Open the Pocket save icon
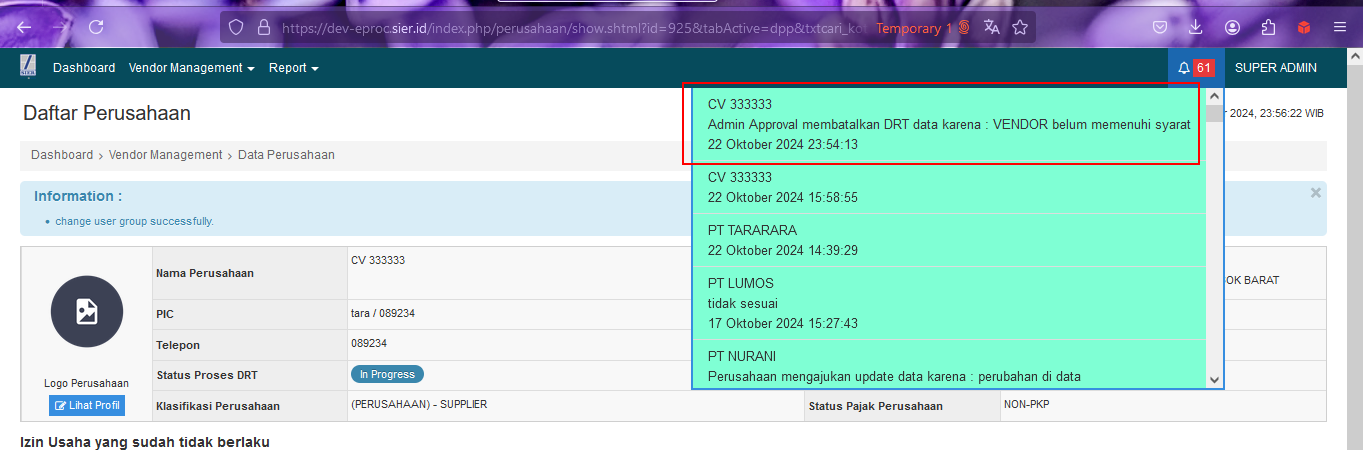This screenshot has width=1363, height=450. pos(1161,28)
